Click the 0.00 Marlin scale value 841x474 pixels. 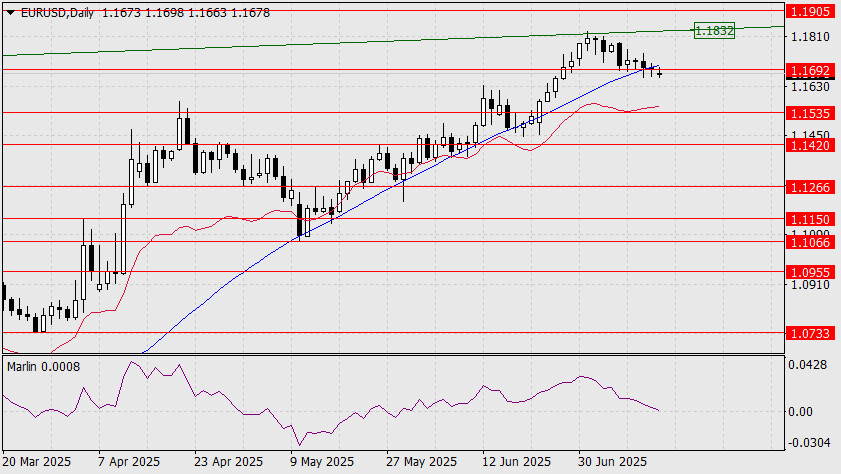pos(800,411)
